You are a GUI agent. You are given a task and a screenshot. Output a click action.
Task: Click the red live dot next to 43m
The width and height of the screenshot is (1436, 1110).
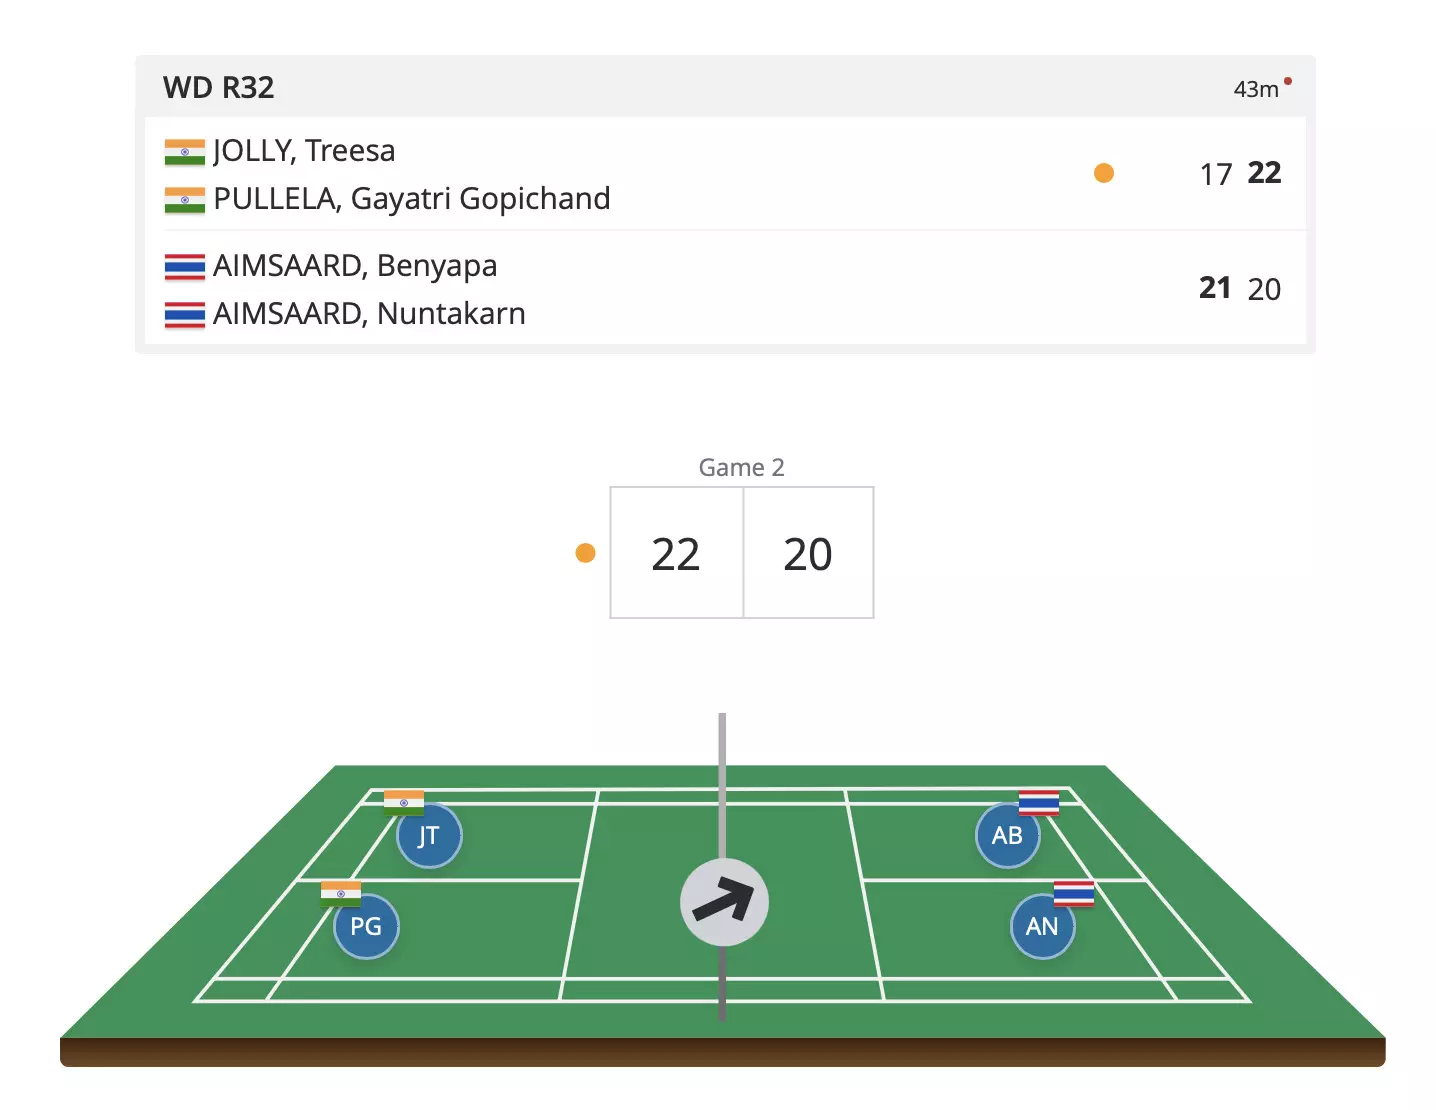[x=1288, y=81]
